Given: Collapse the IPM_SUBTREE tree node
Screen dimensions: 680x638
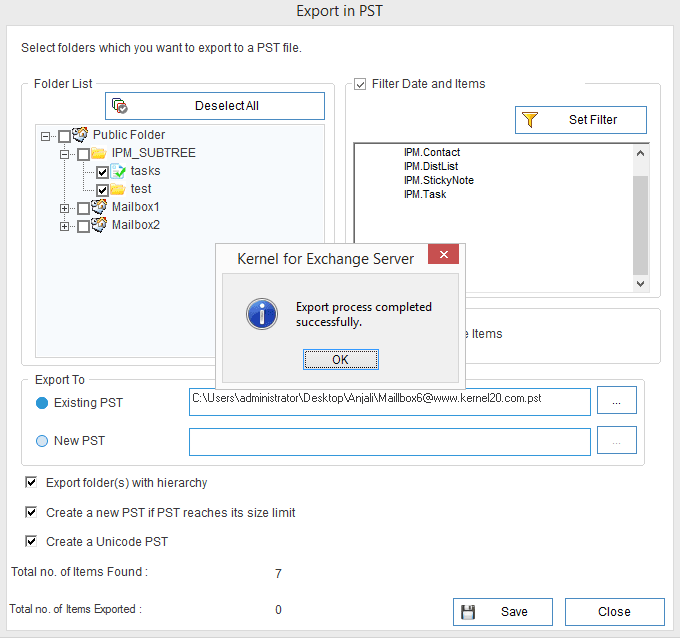Looking at the screenshot, I should pos(64,154).
